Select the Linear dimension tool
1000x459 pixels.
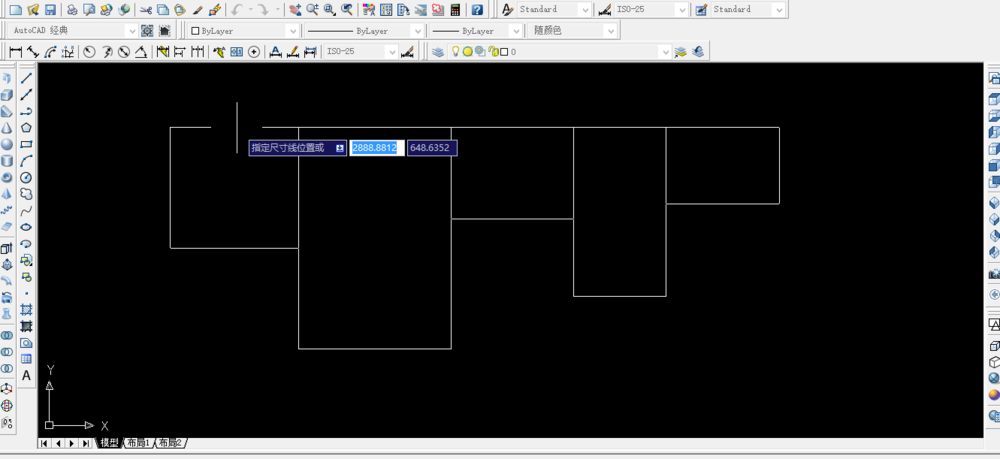tap(16, 52)
